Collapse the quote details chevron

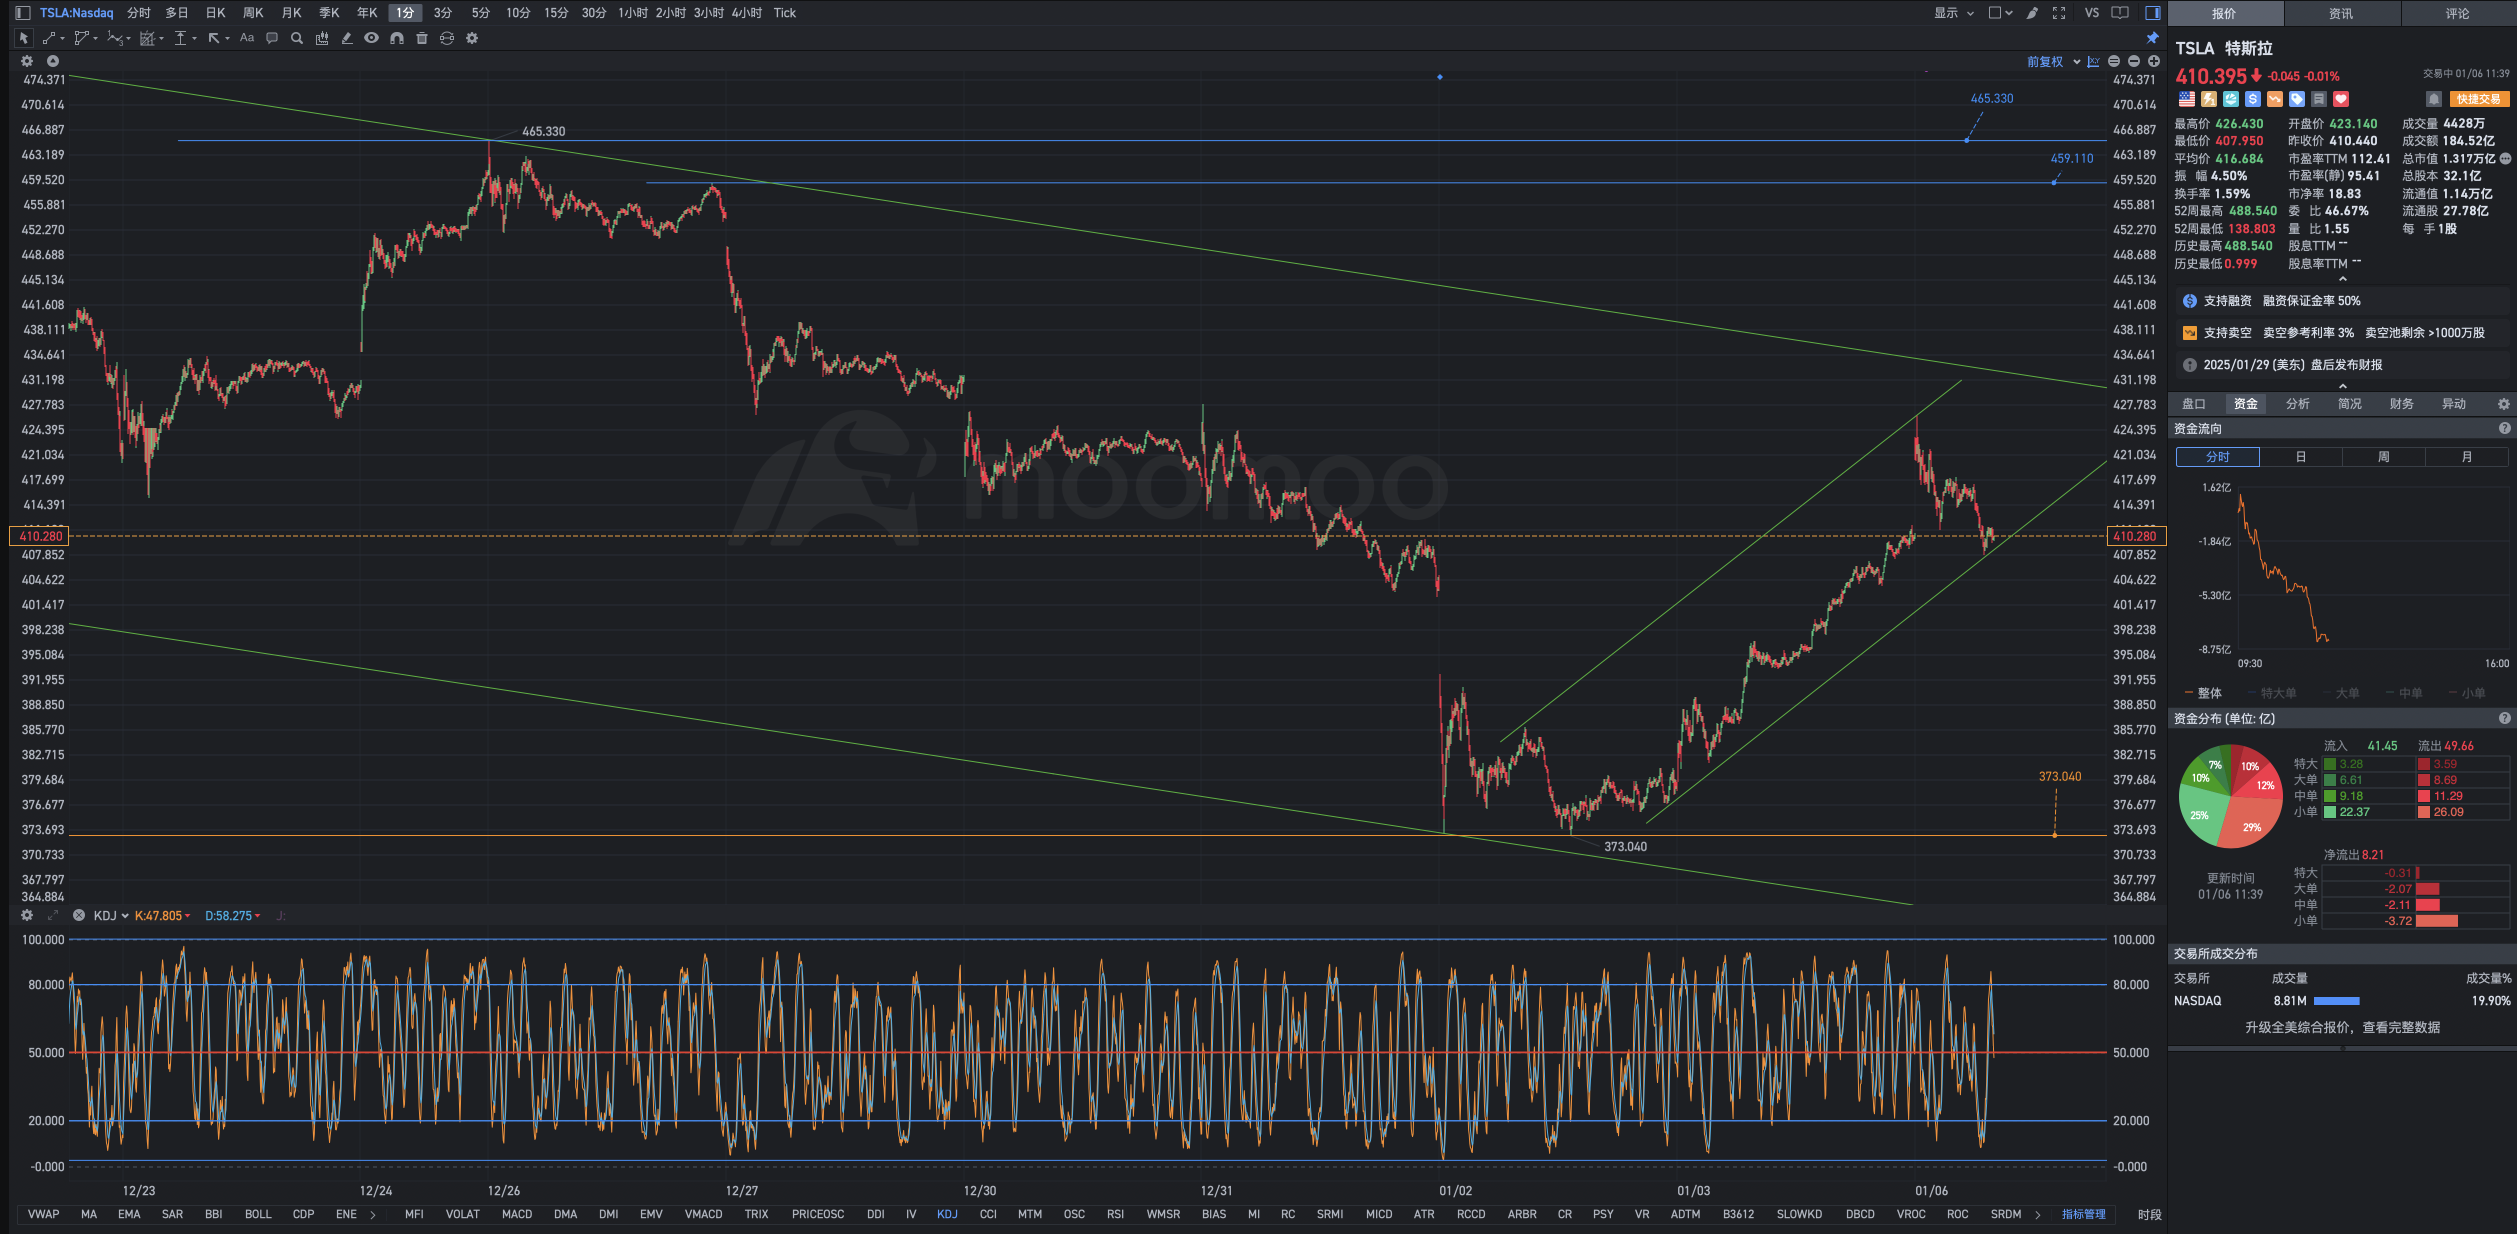click(x=2342, y=280)
